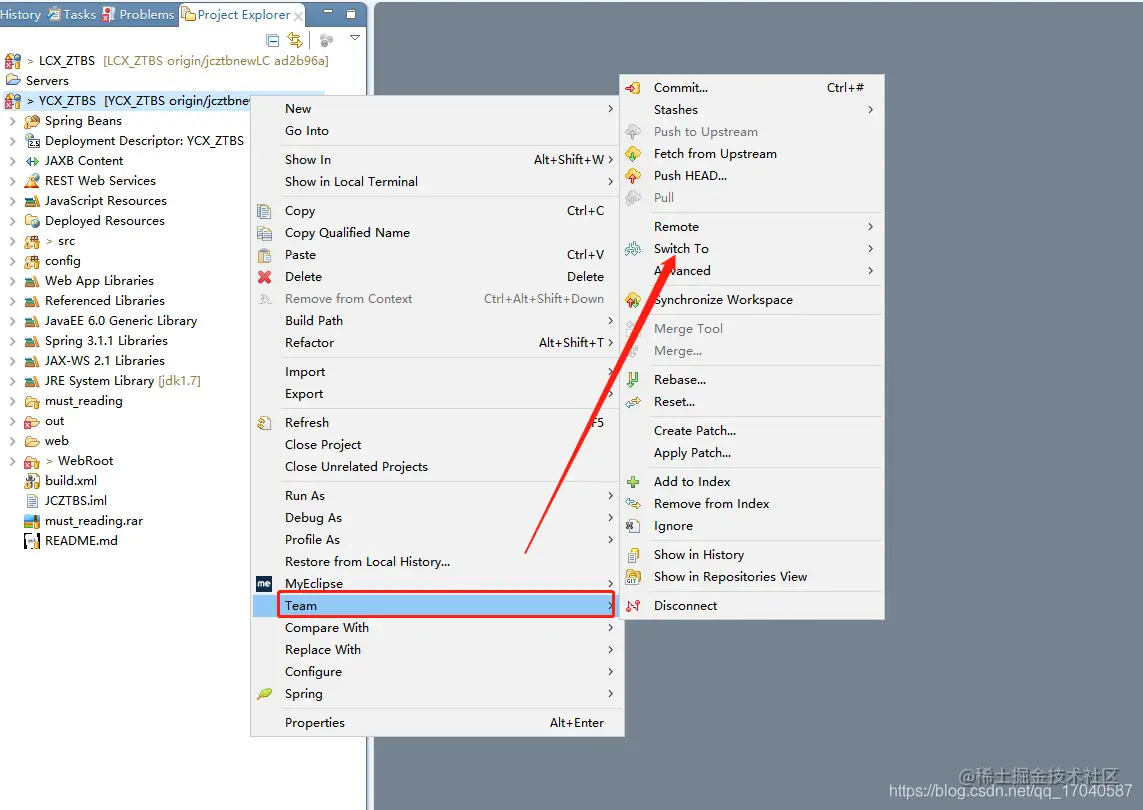This screenshot has height=810, width=1143.
Task: Expand the Web App Libraries node
Action: (12, 281)
